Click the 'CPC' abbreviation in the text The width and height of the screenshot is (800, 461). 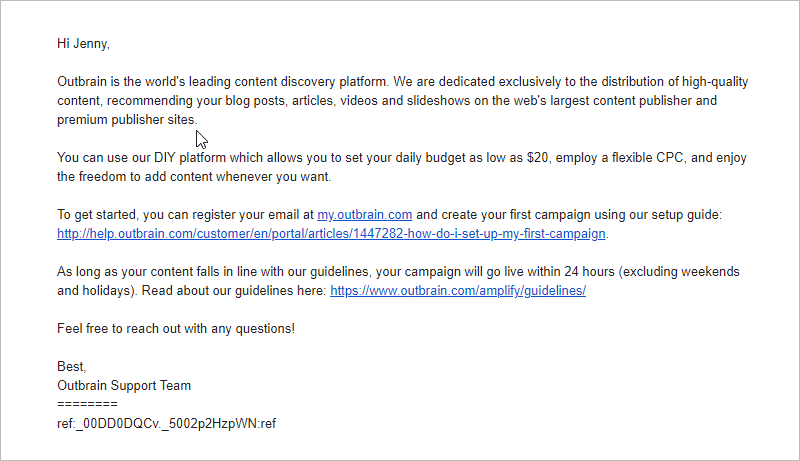669,158
